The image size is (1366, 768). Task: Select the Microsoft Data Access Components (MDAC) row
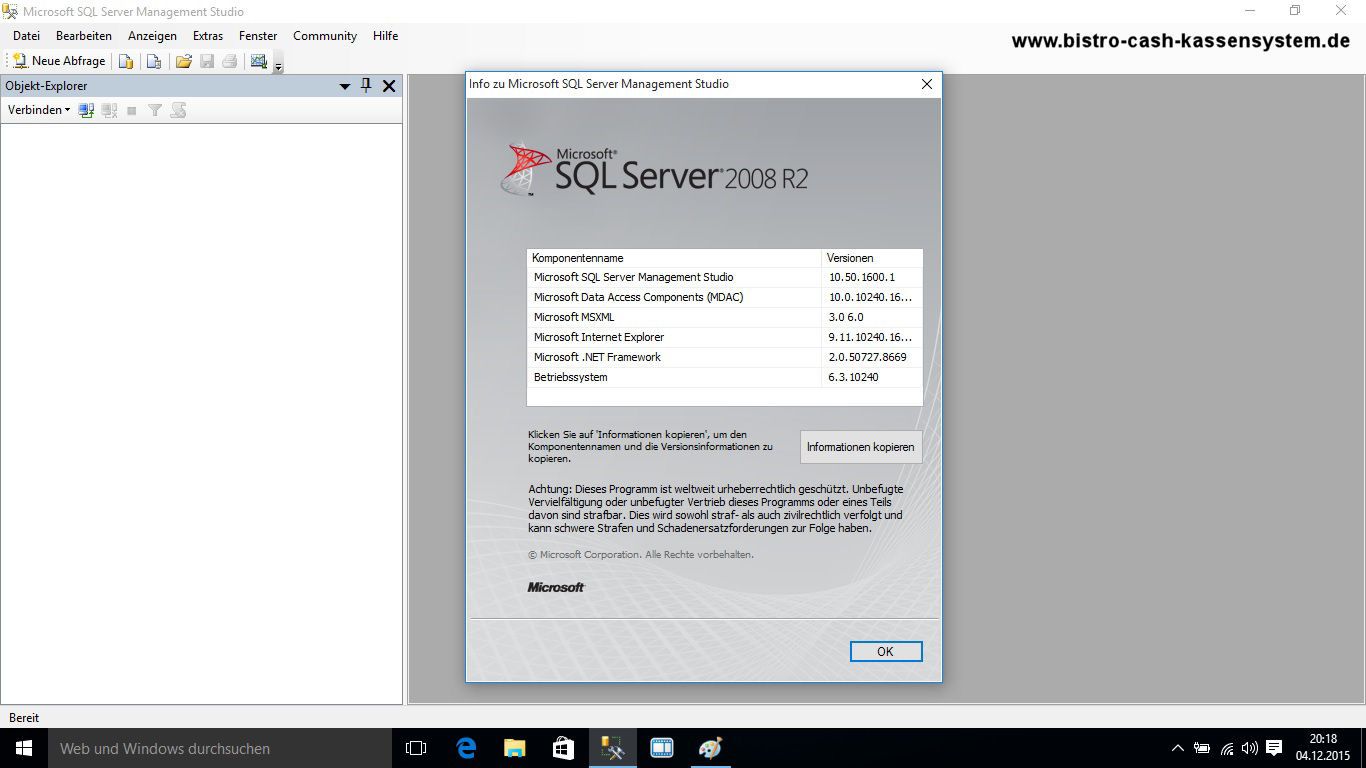point(724,297)
